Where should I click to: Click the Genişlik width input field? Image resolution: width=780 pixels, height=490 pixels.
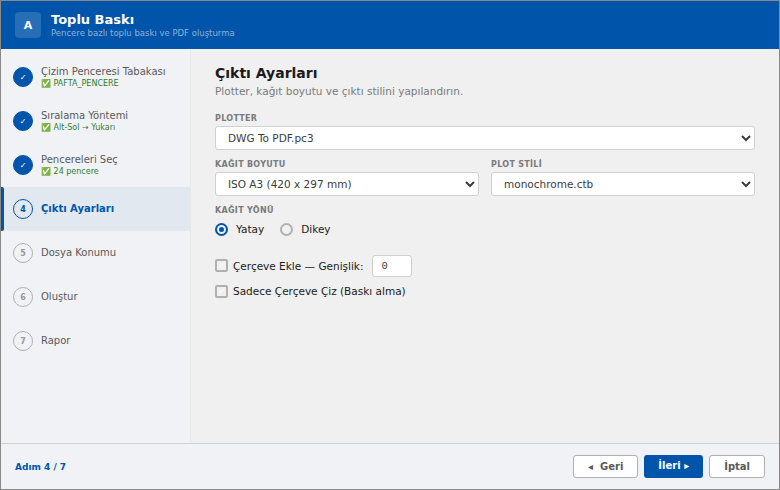pyautogui.click(x=391, y=266)
